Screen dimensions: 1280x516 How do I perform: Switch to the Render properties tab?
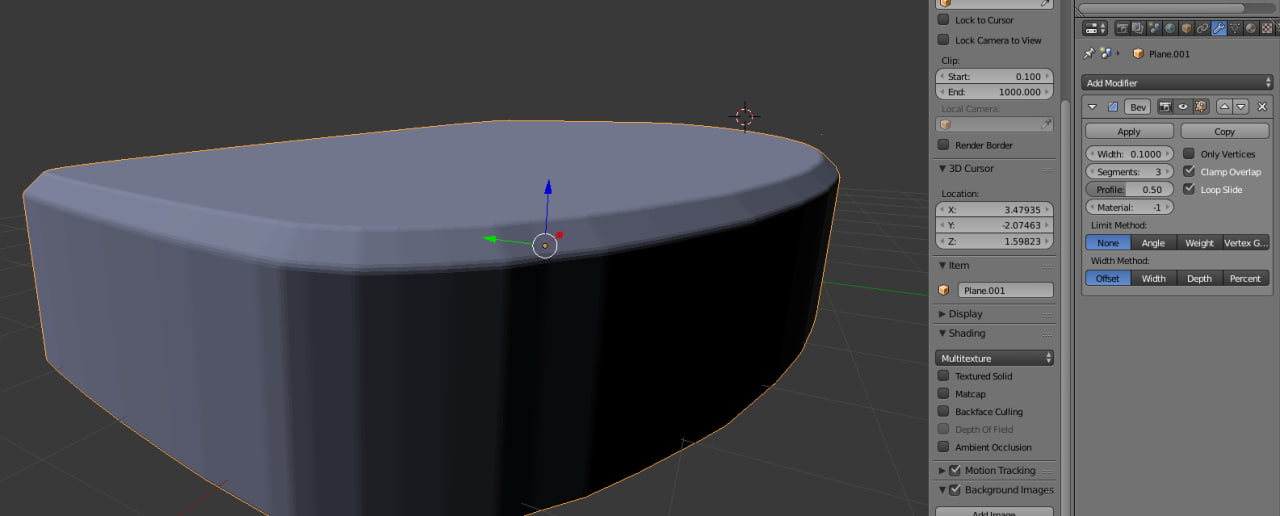click(x=1122, y=28)
